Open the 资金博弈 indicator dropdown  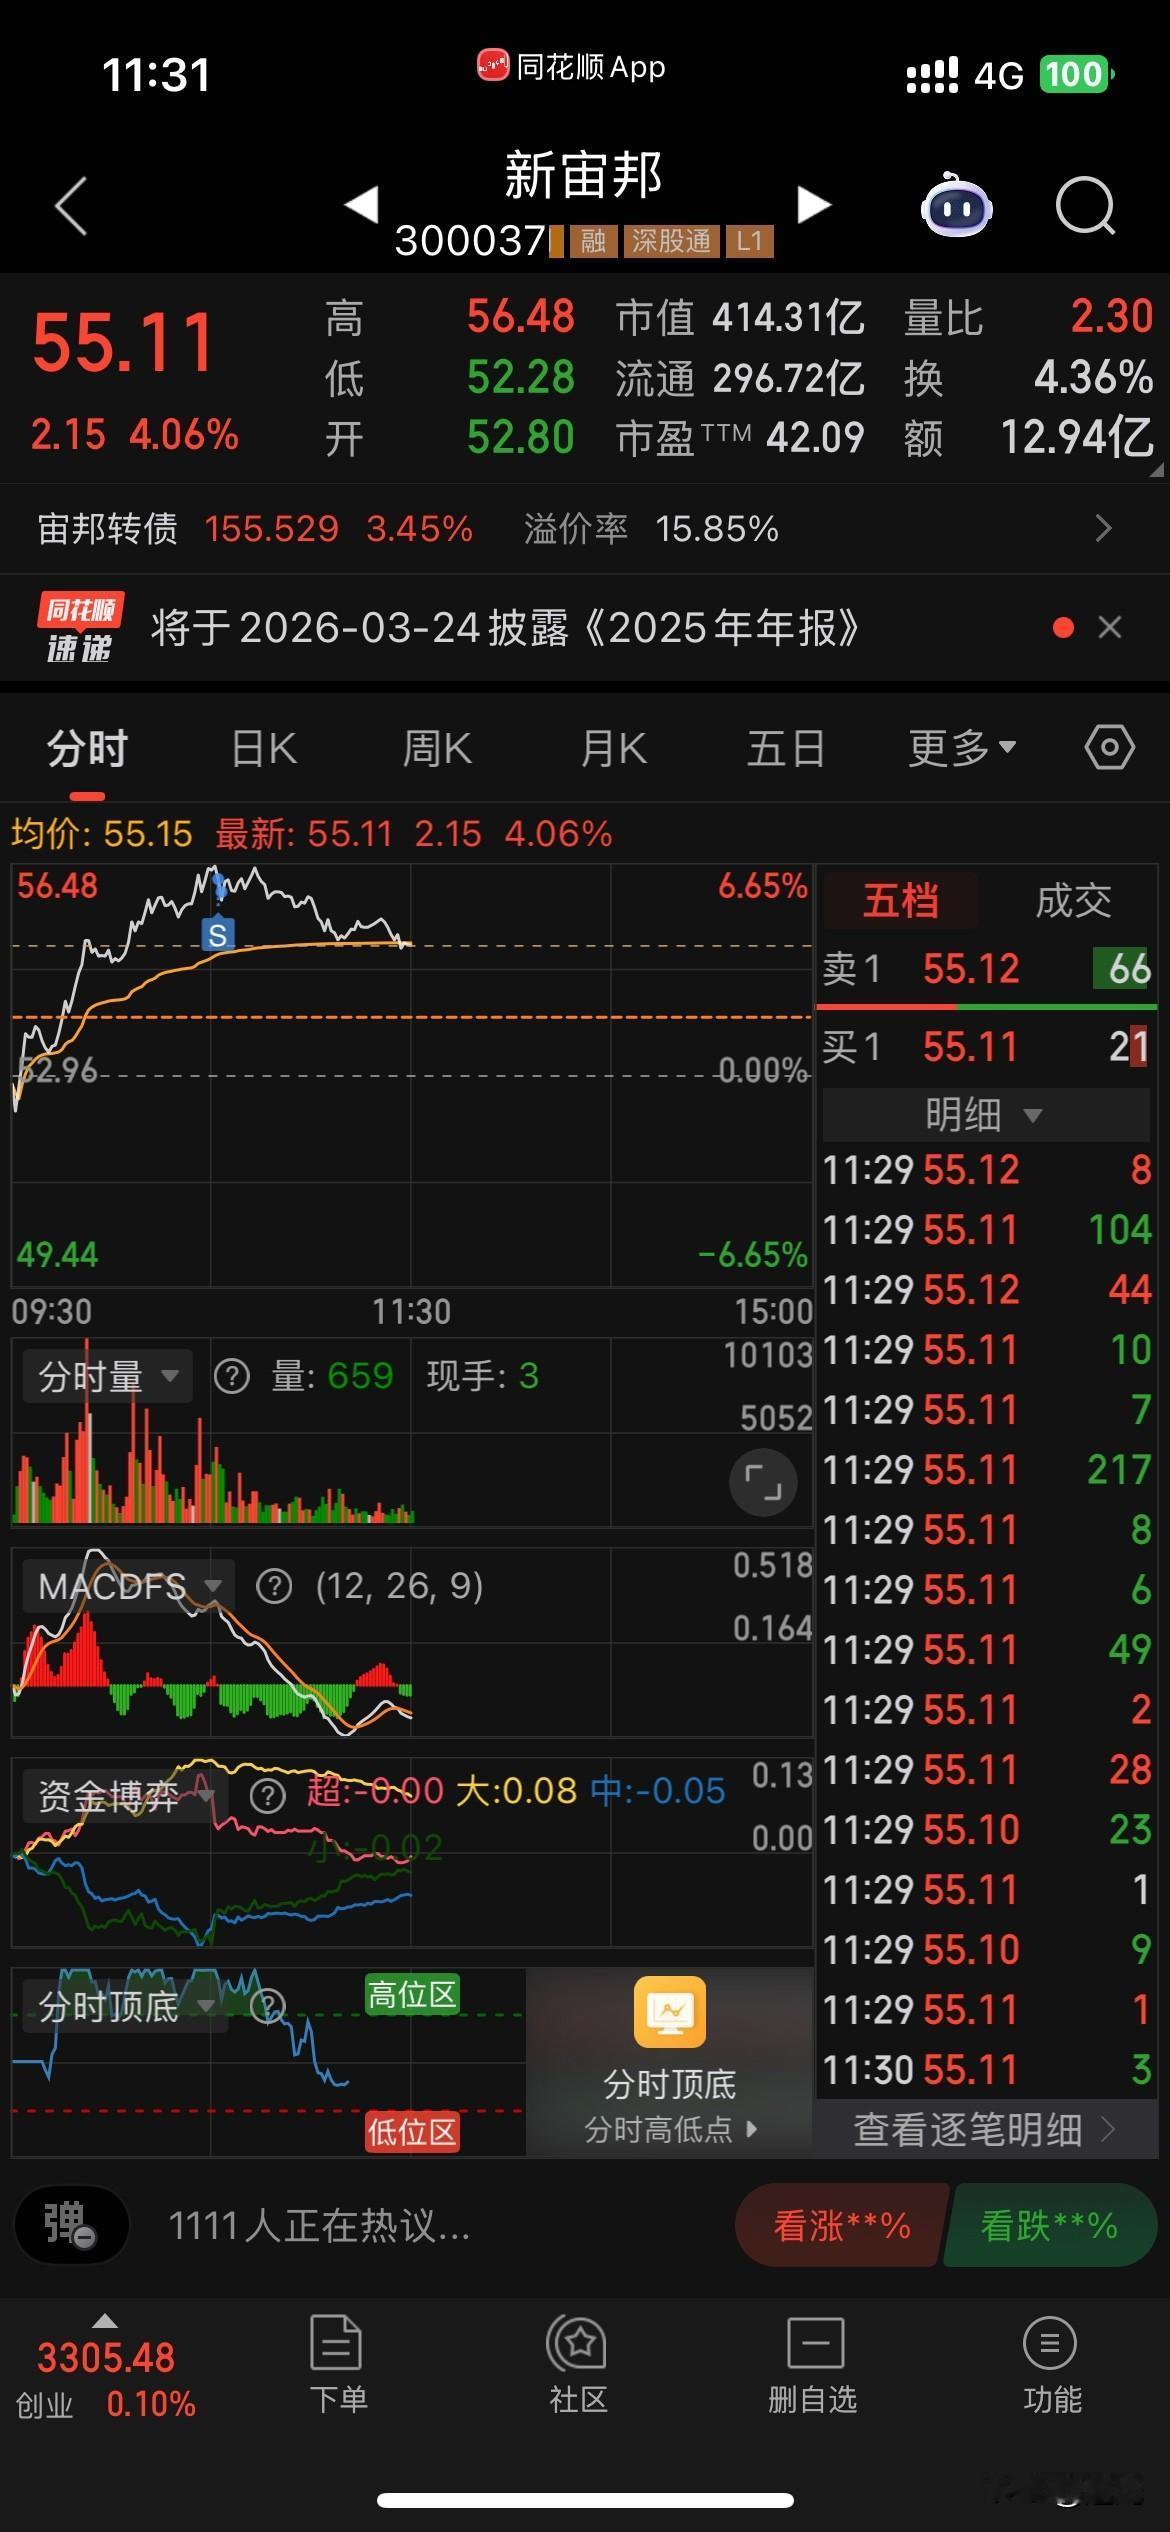point(125,1796)
